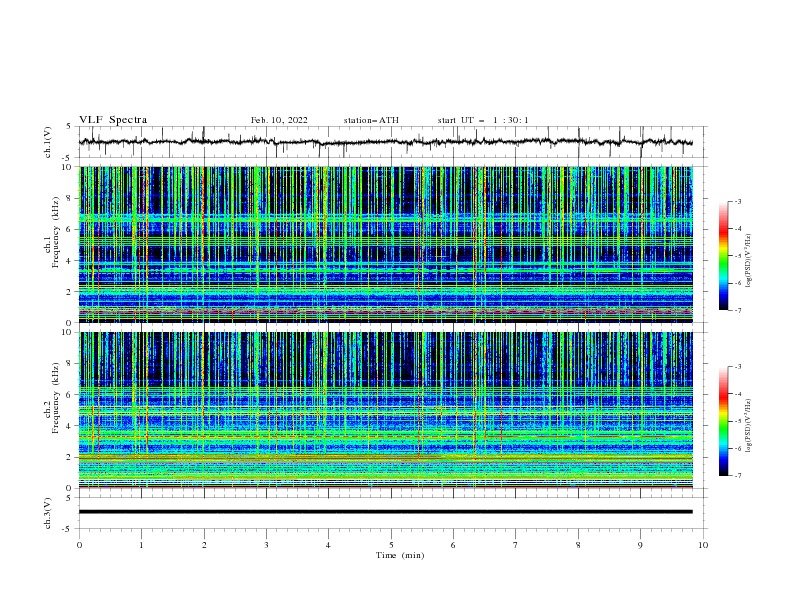This screenshot has width=792, height=612.
Task: Click time axis tick label "3"
Action: pyautogui.click(x=266, y=545)
